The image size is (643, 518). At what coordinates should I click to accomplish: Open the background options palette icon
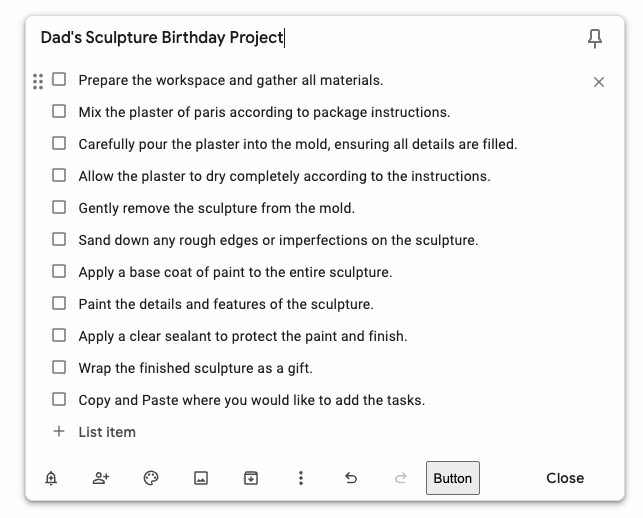pos(151,478)
